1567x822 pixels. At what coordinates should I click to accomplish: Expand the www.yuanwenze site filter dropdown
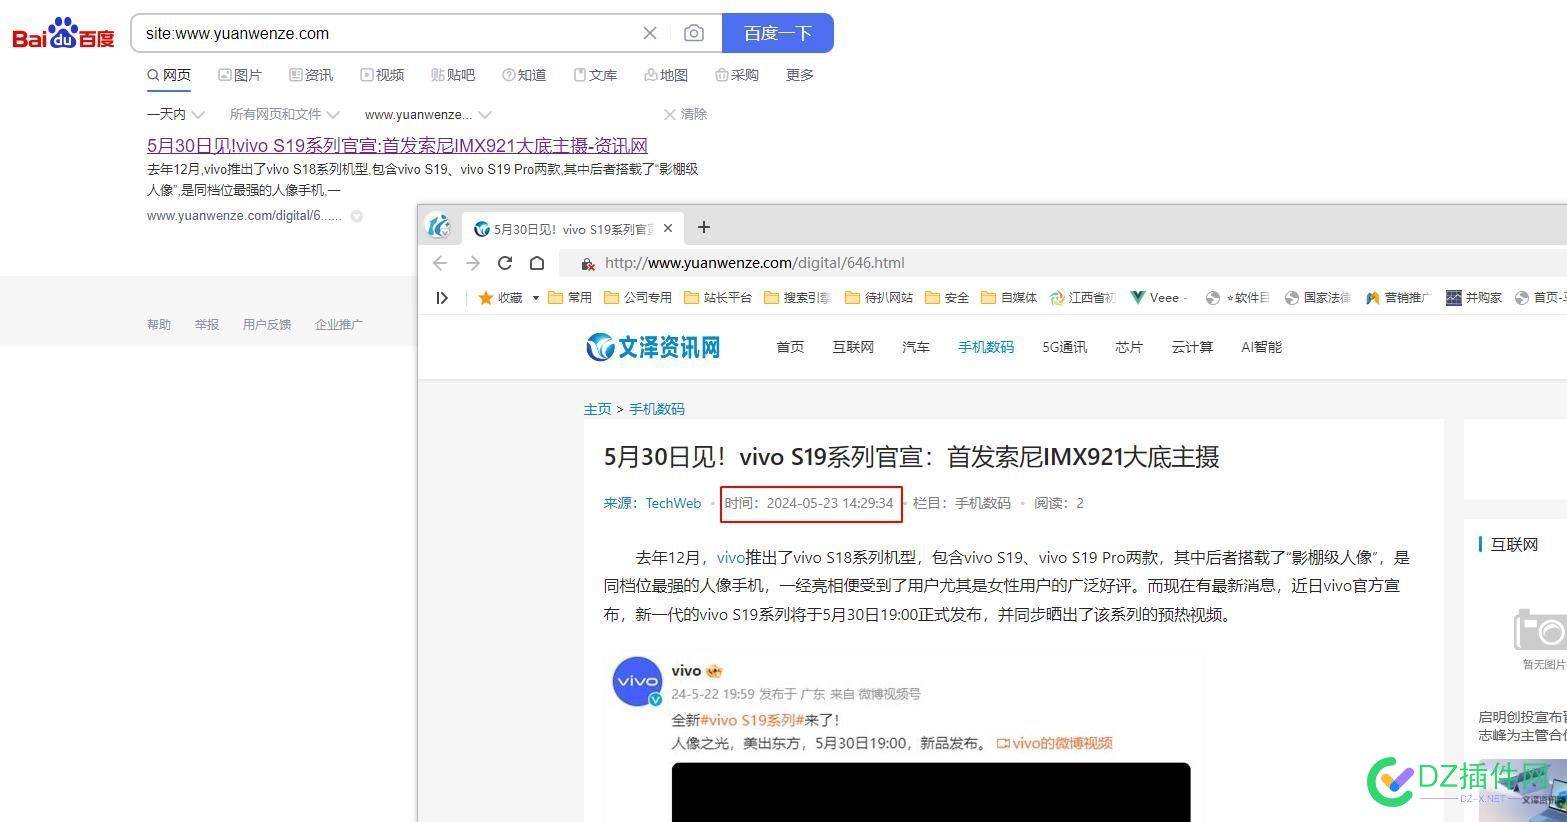(428, 114)
